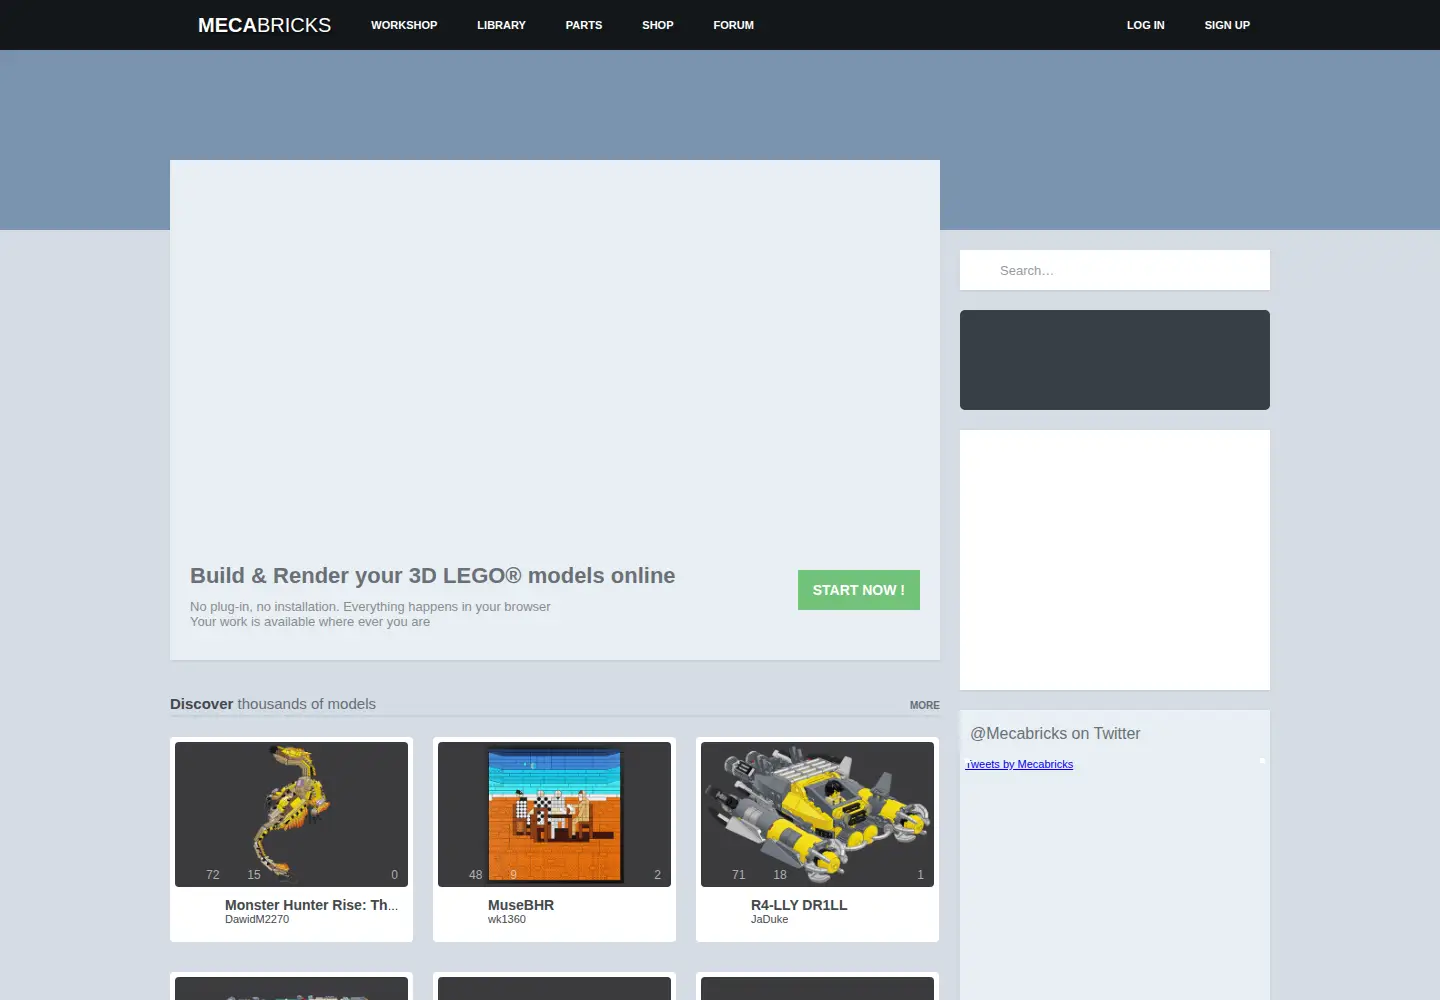
Task: Focus the Search… input field
Action: [1115, 270]
